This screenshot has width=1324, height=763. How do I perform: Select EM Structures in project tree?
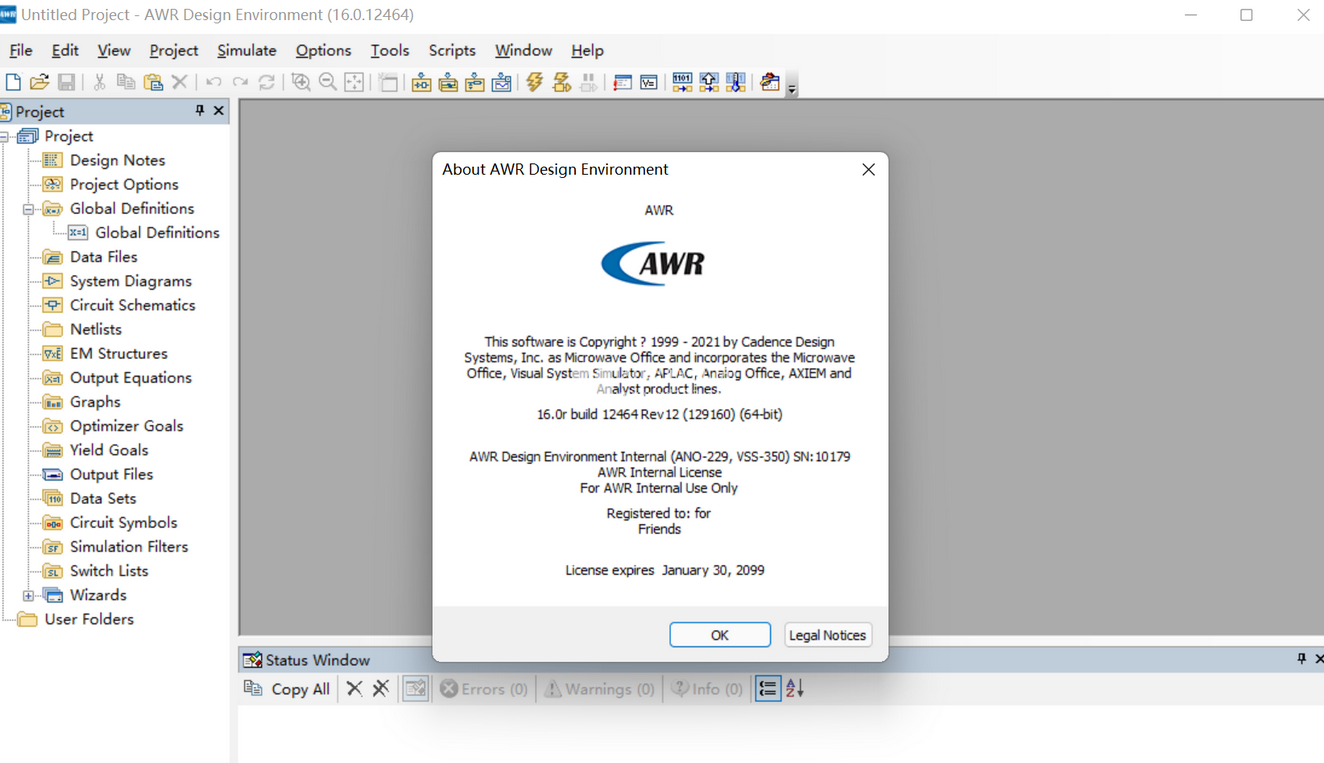tap(118, 353)
